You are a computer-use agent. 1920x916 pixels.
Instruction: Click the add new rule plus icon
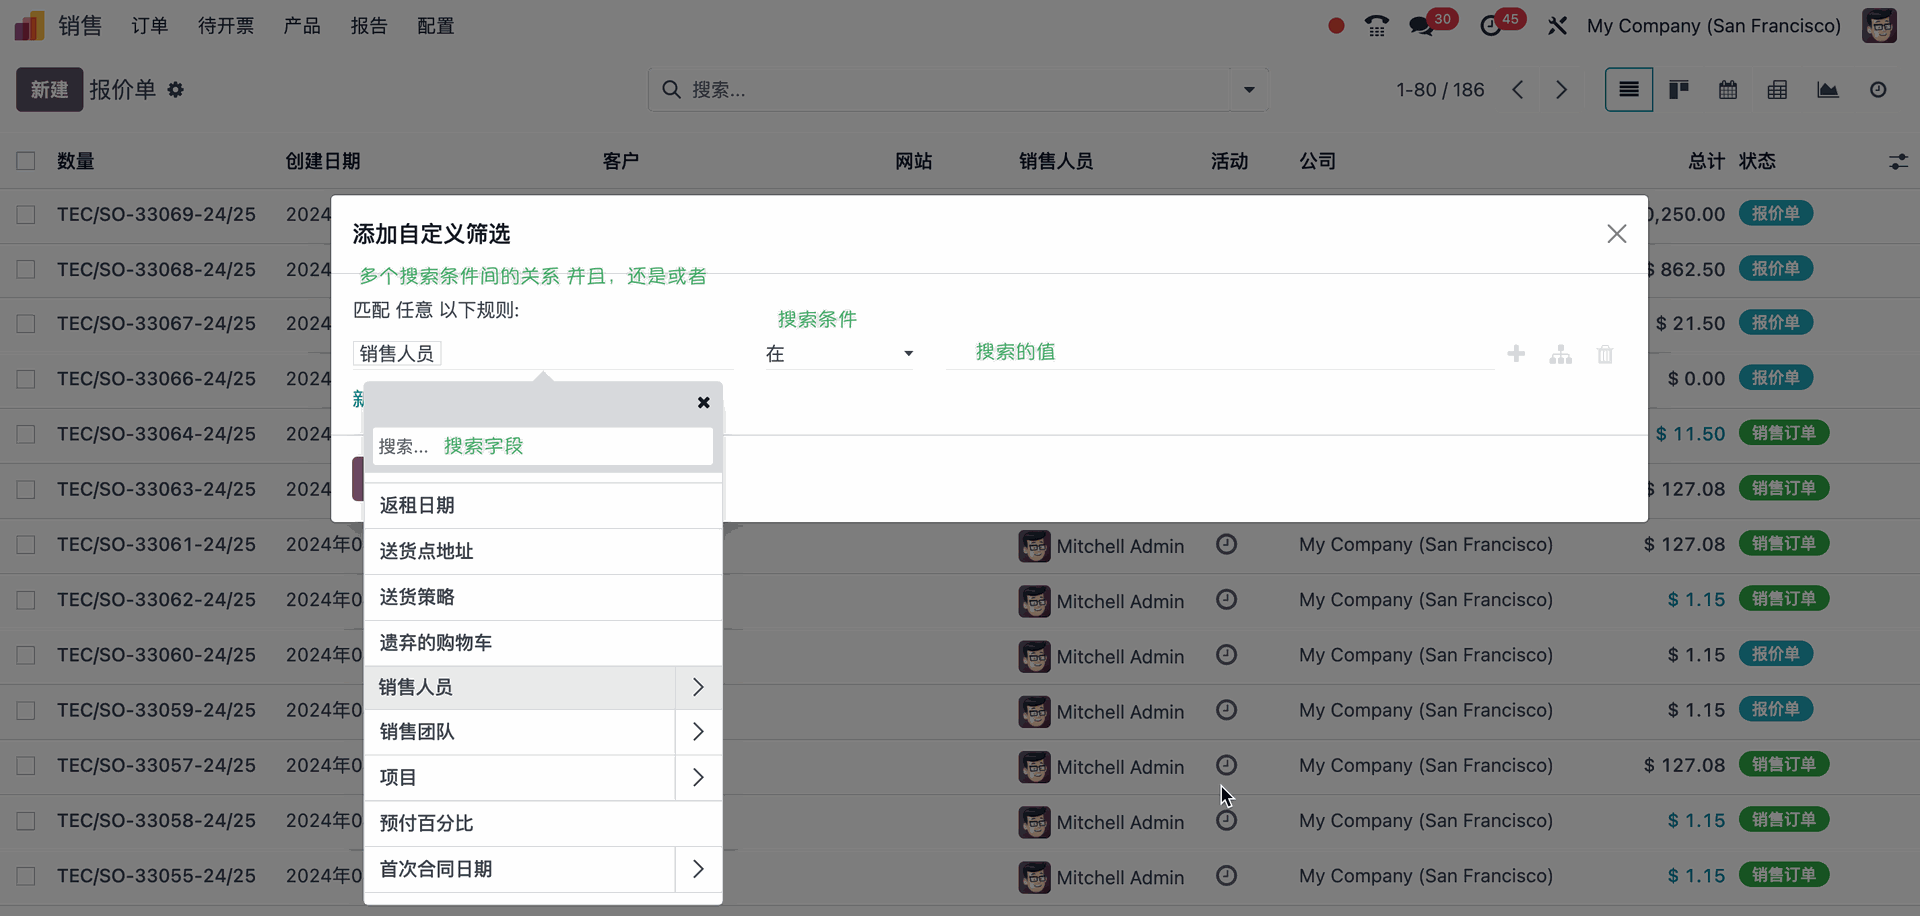click(1516, 354)
